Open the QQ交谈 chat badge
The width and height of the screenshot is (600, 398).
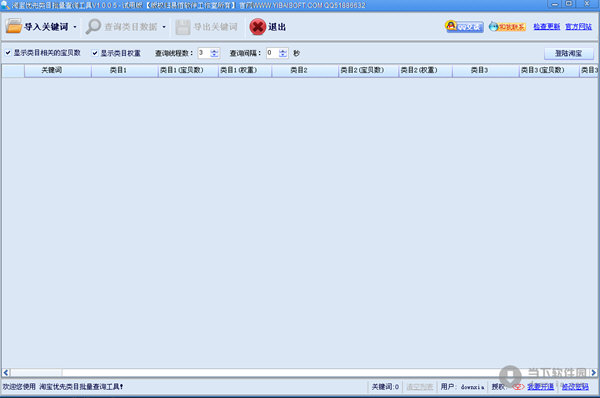(464, 26)
